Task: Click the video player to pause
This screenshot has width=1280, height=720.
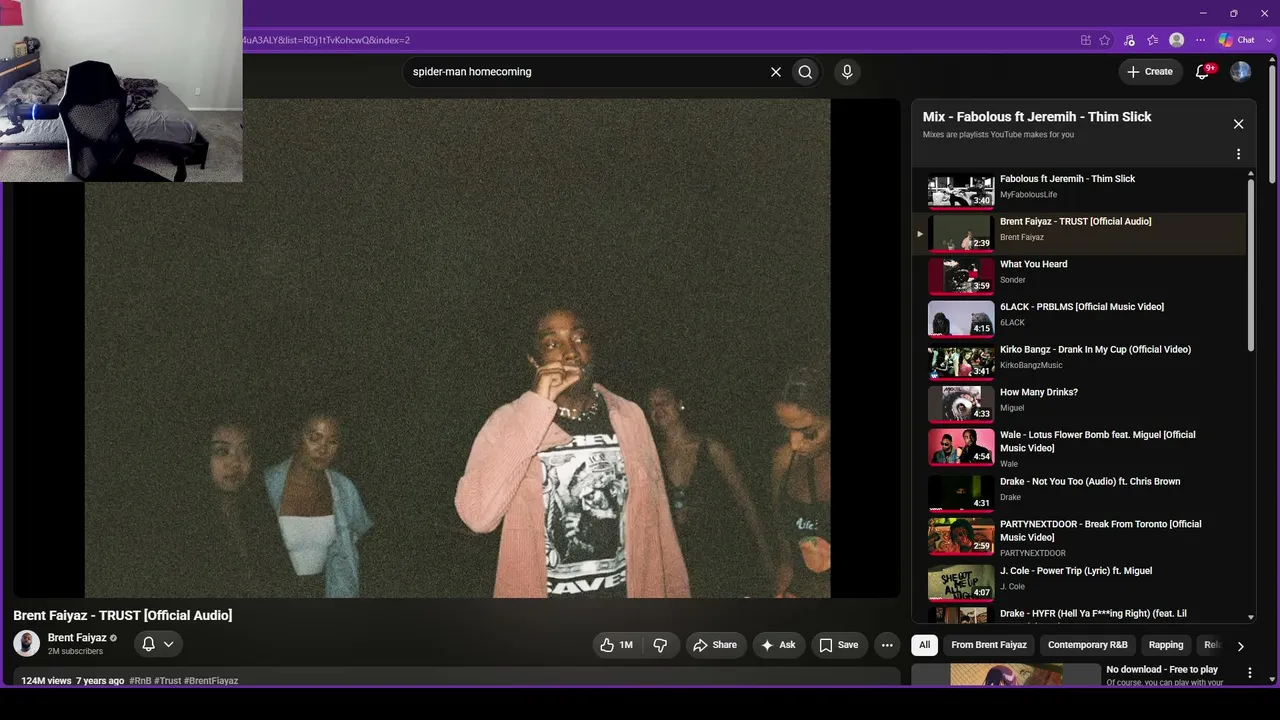Action: pos(457,348)
